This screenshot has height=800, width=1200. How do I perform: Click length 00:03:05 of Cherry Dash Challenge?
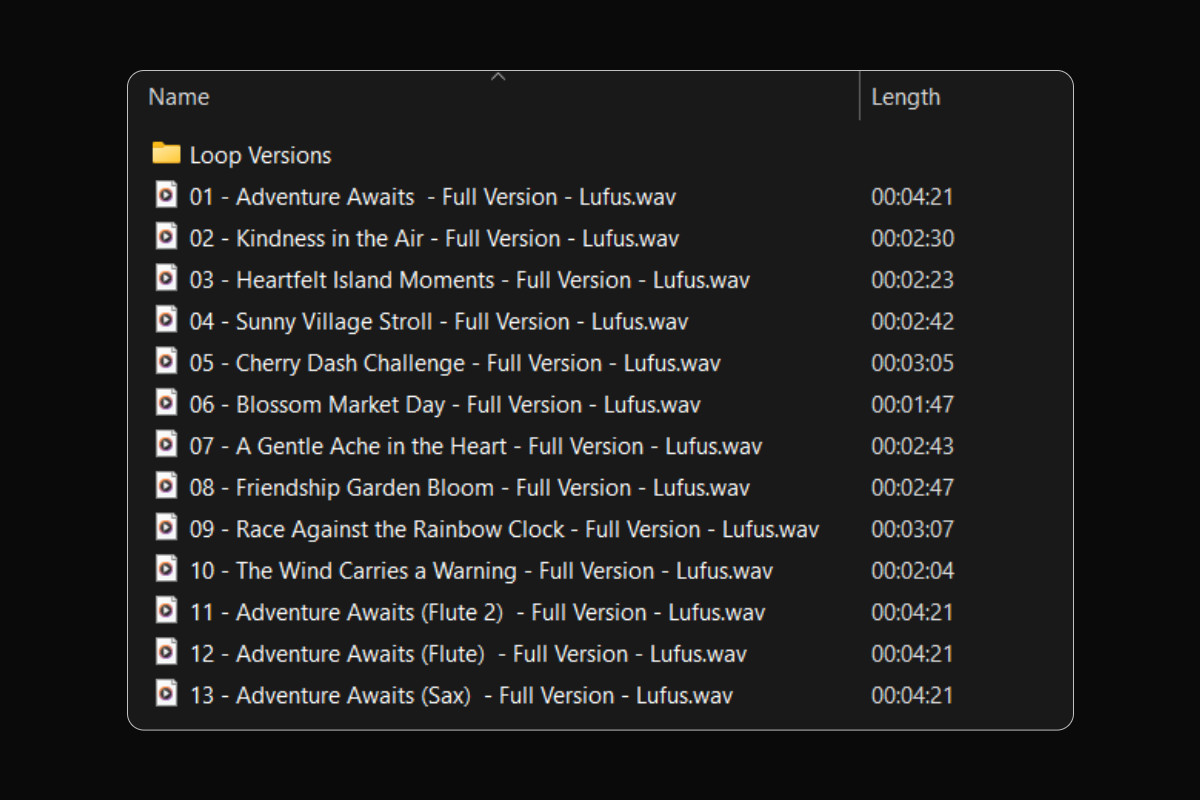pyautogui.click(x=912, y=363)
